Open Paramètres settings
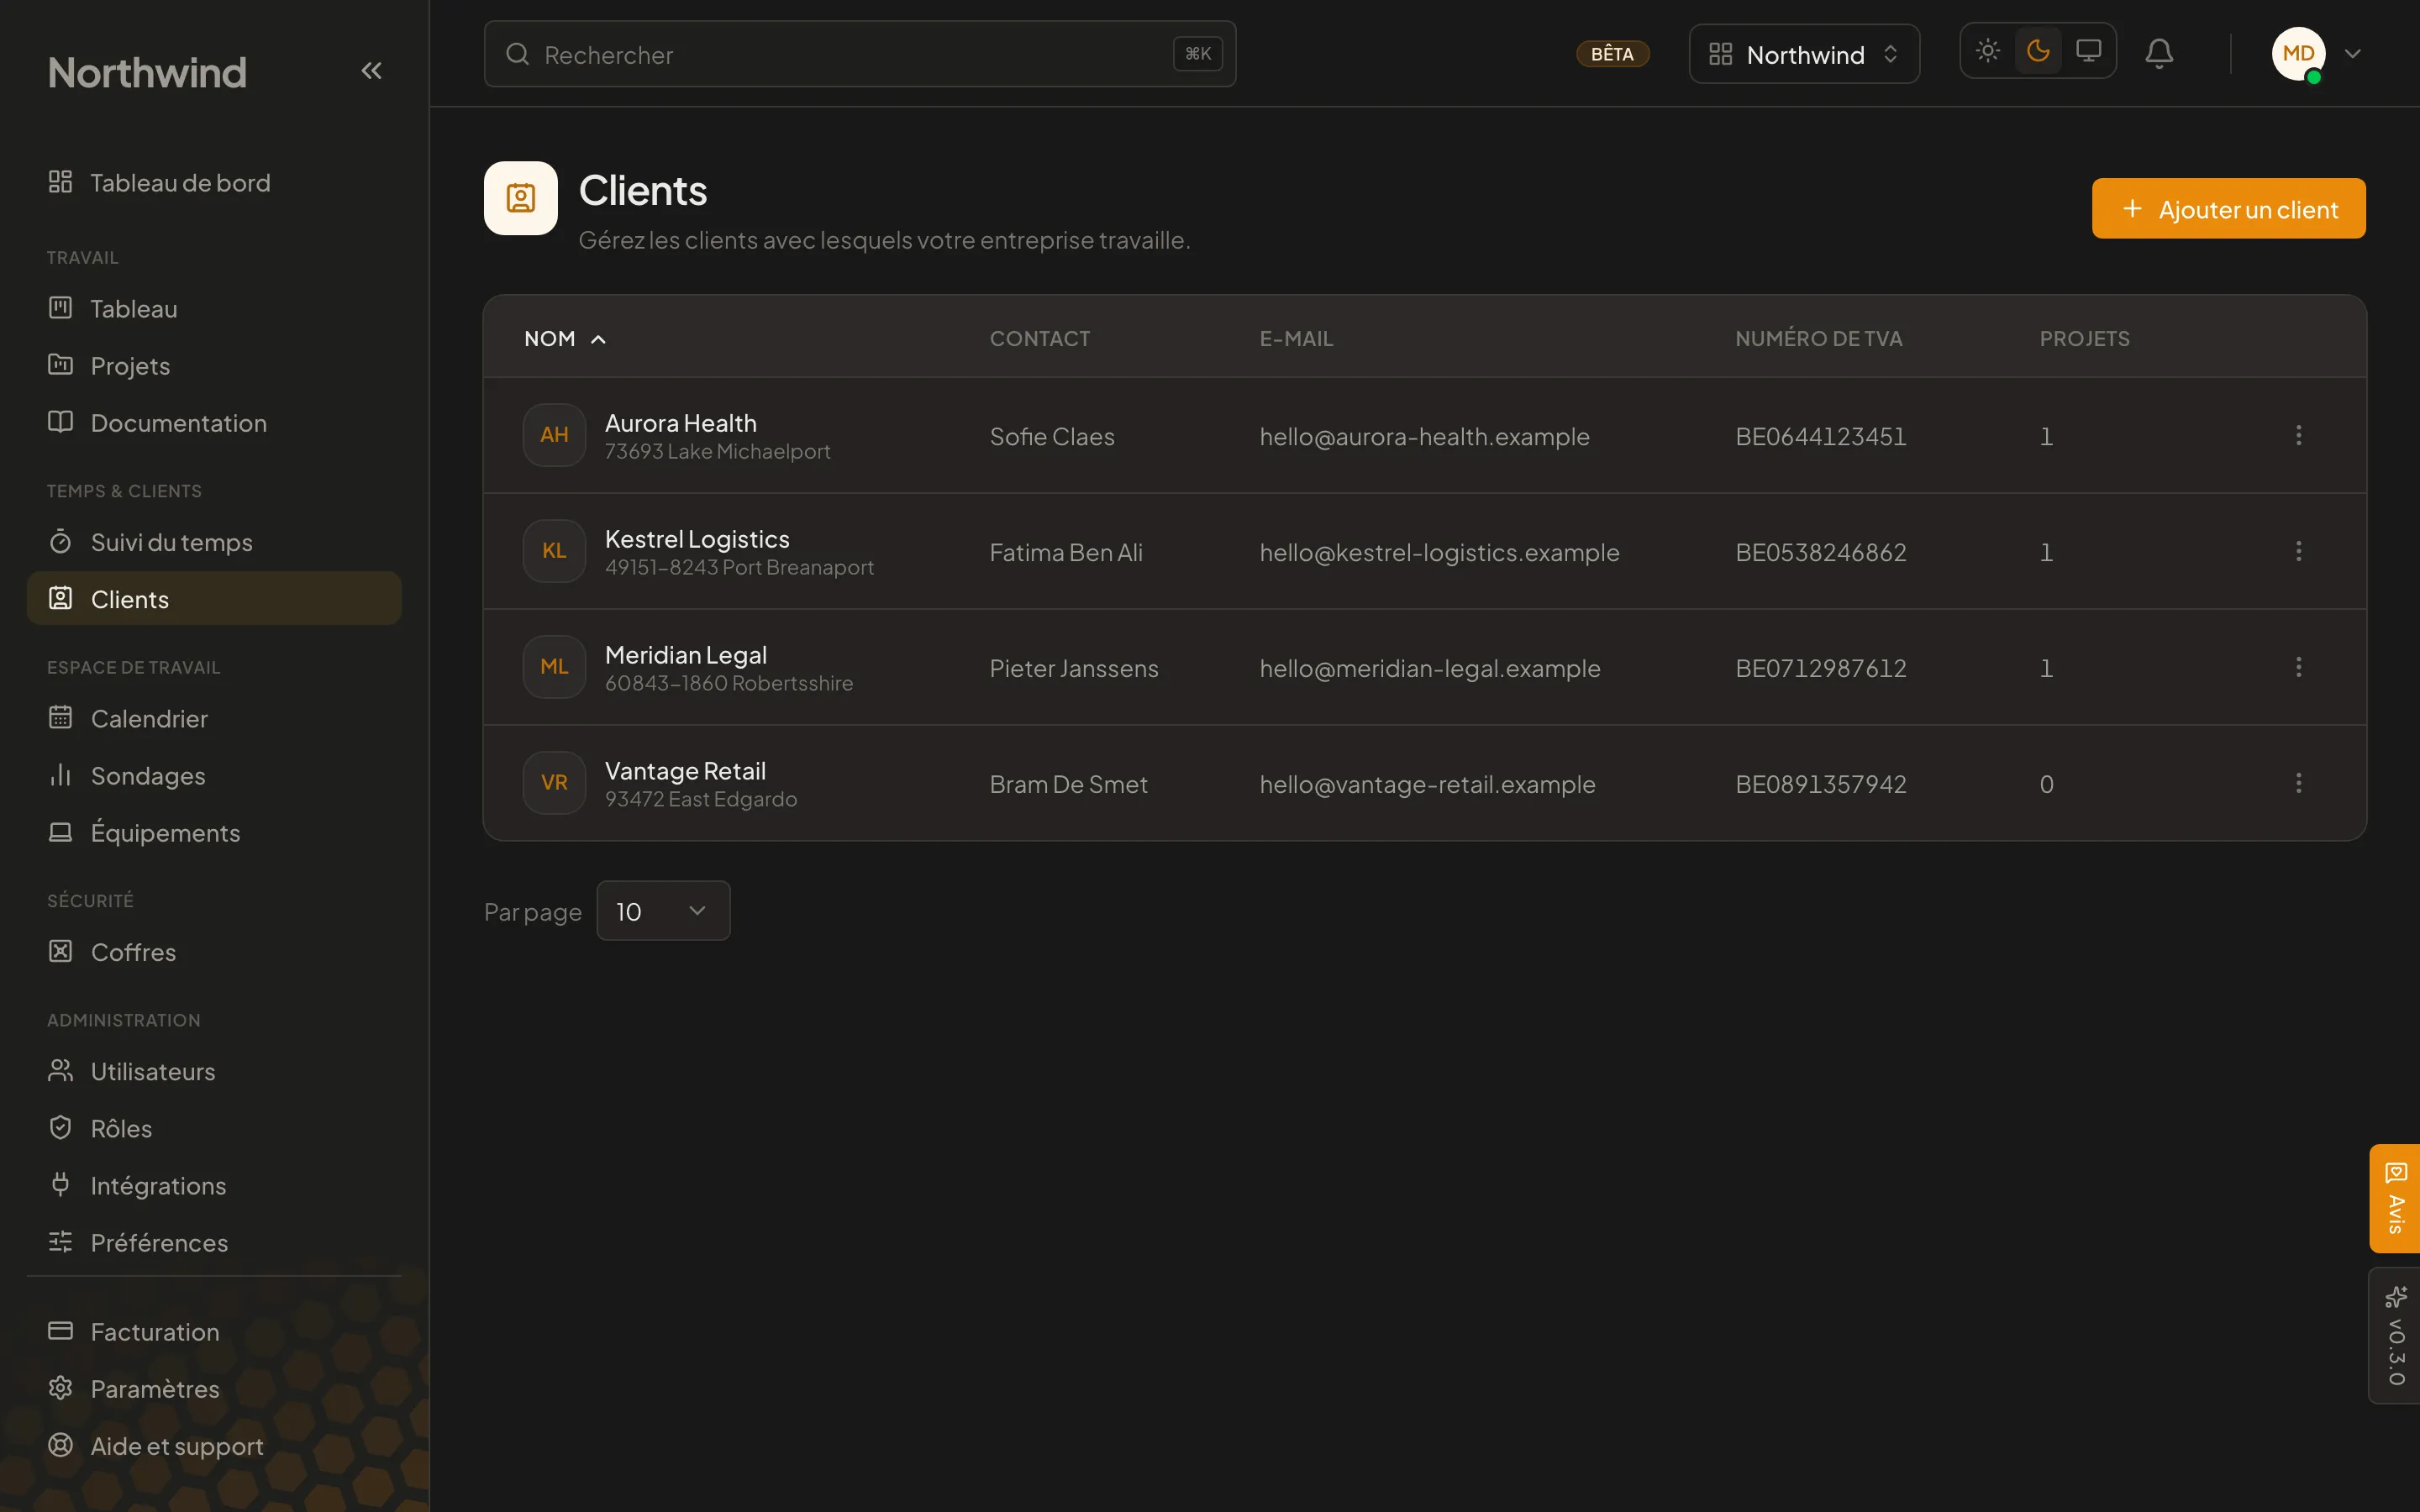The width and height of the screenshot is (2420, 1512). coord(214,1388)
